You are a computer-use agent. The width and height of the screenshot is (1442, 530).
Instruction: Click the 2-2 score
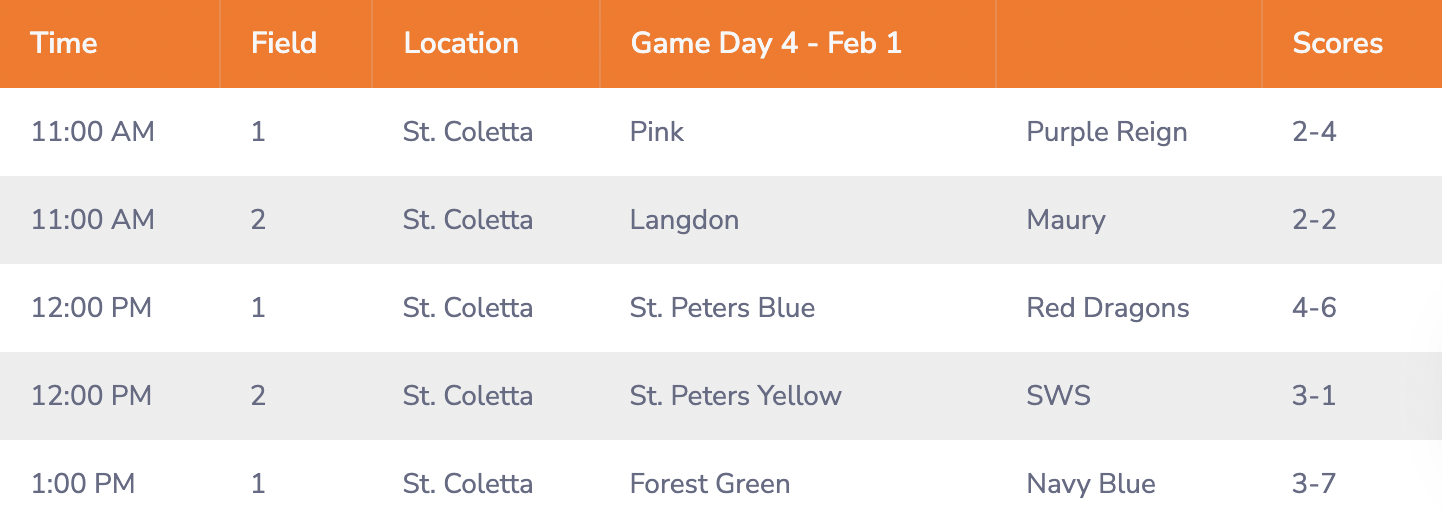click(x=1314, y=220)
